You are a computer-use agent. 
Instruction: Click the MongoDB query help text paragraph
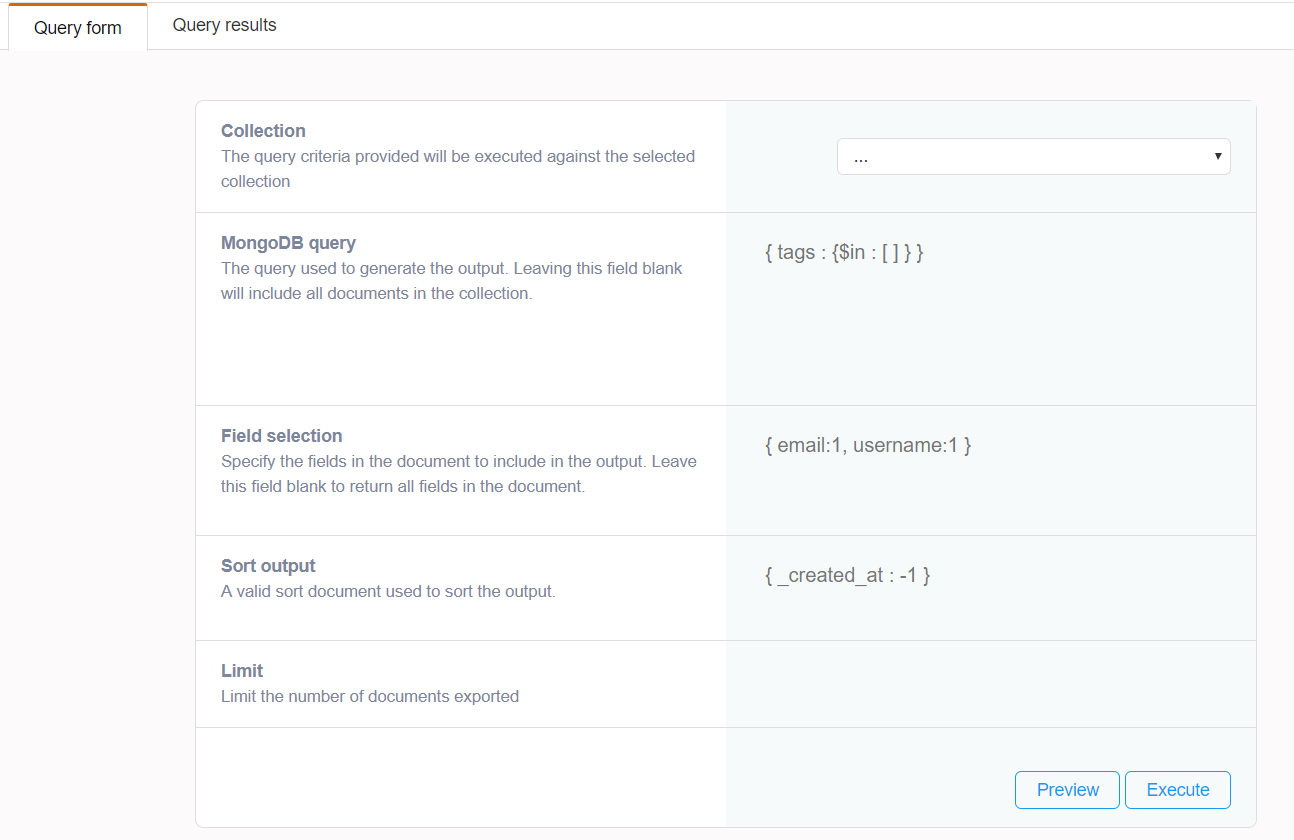tap(451, 281)
